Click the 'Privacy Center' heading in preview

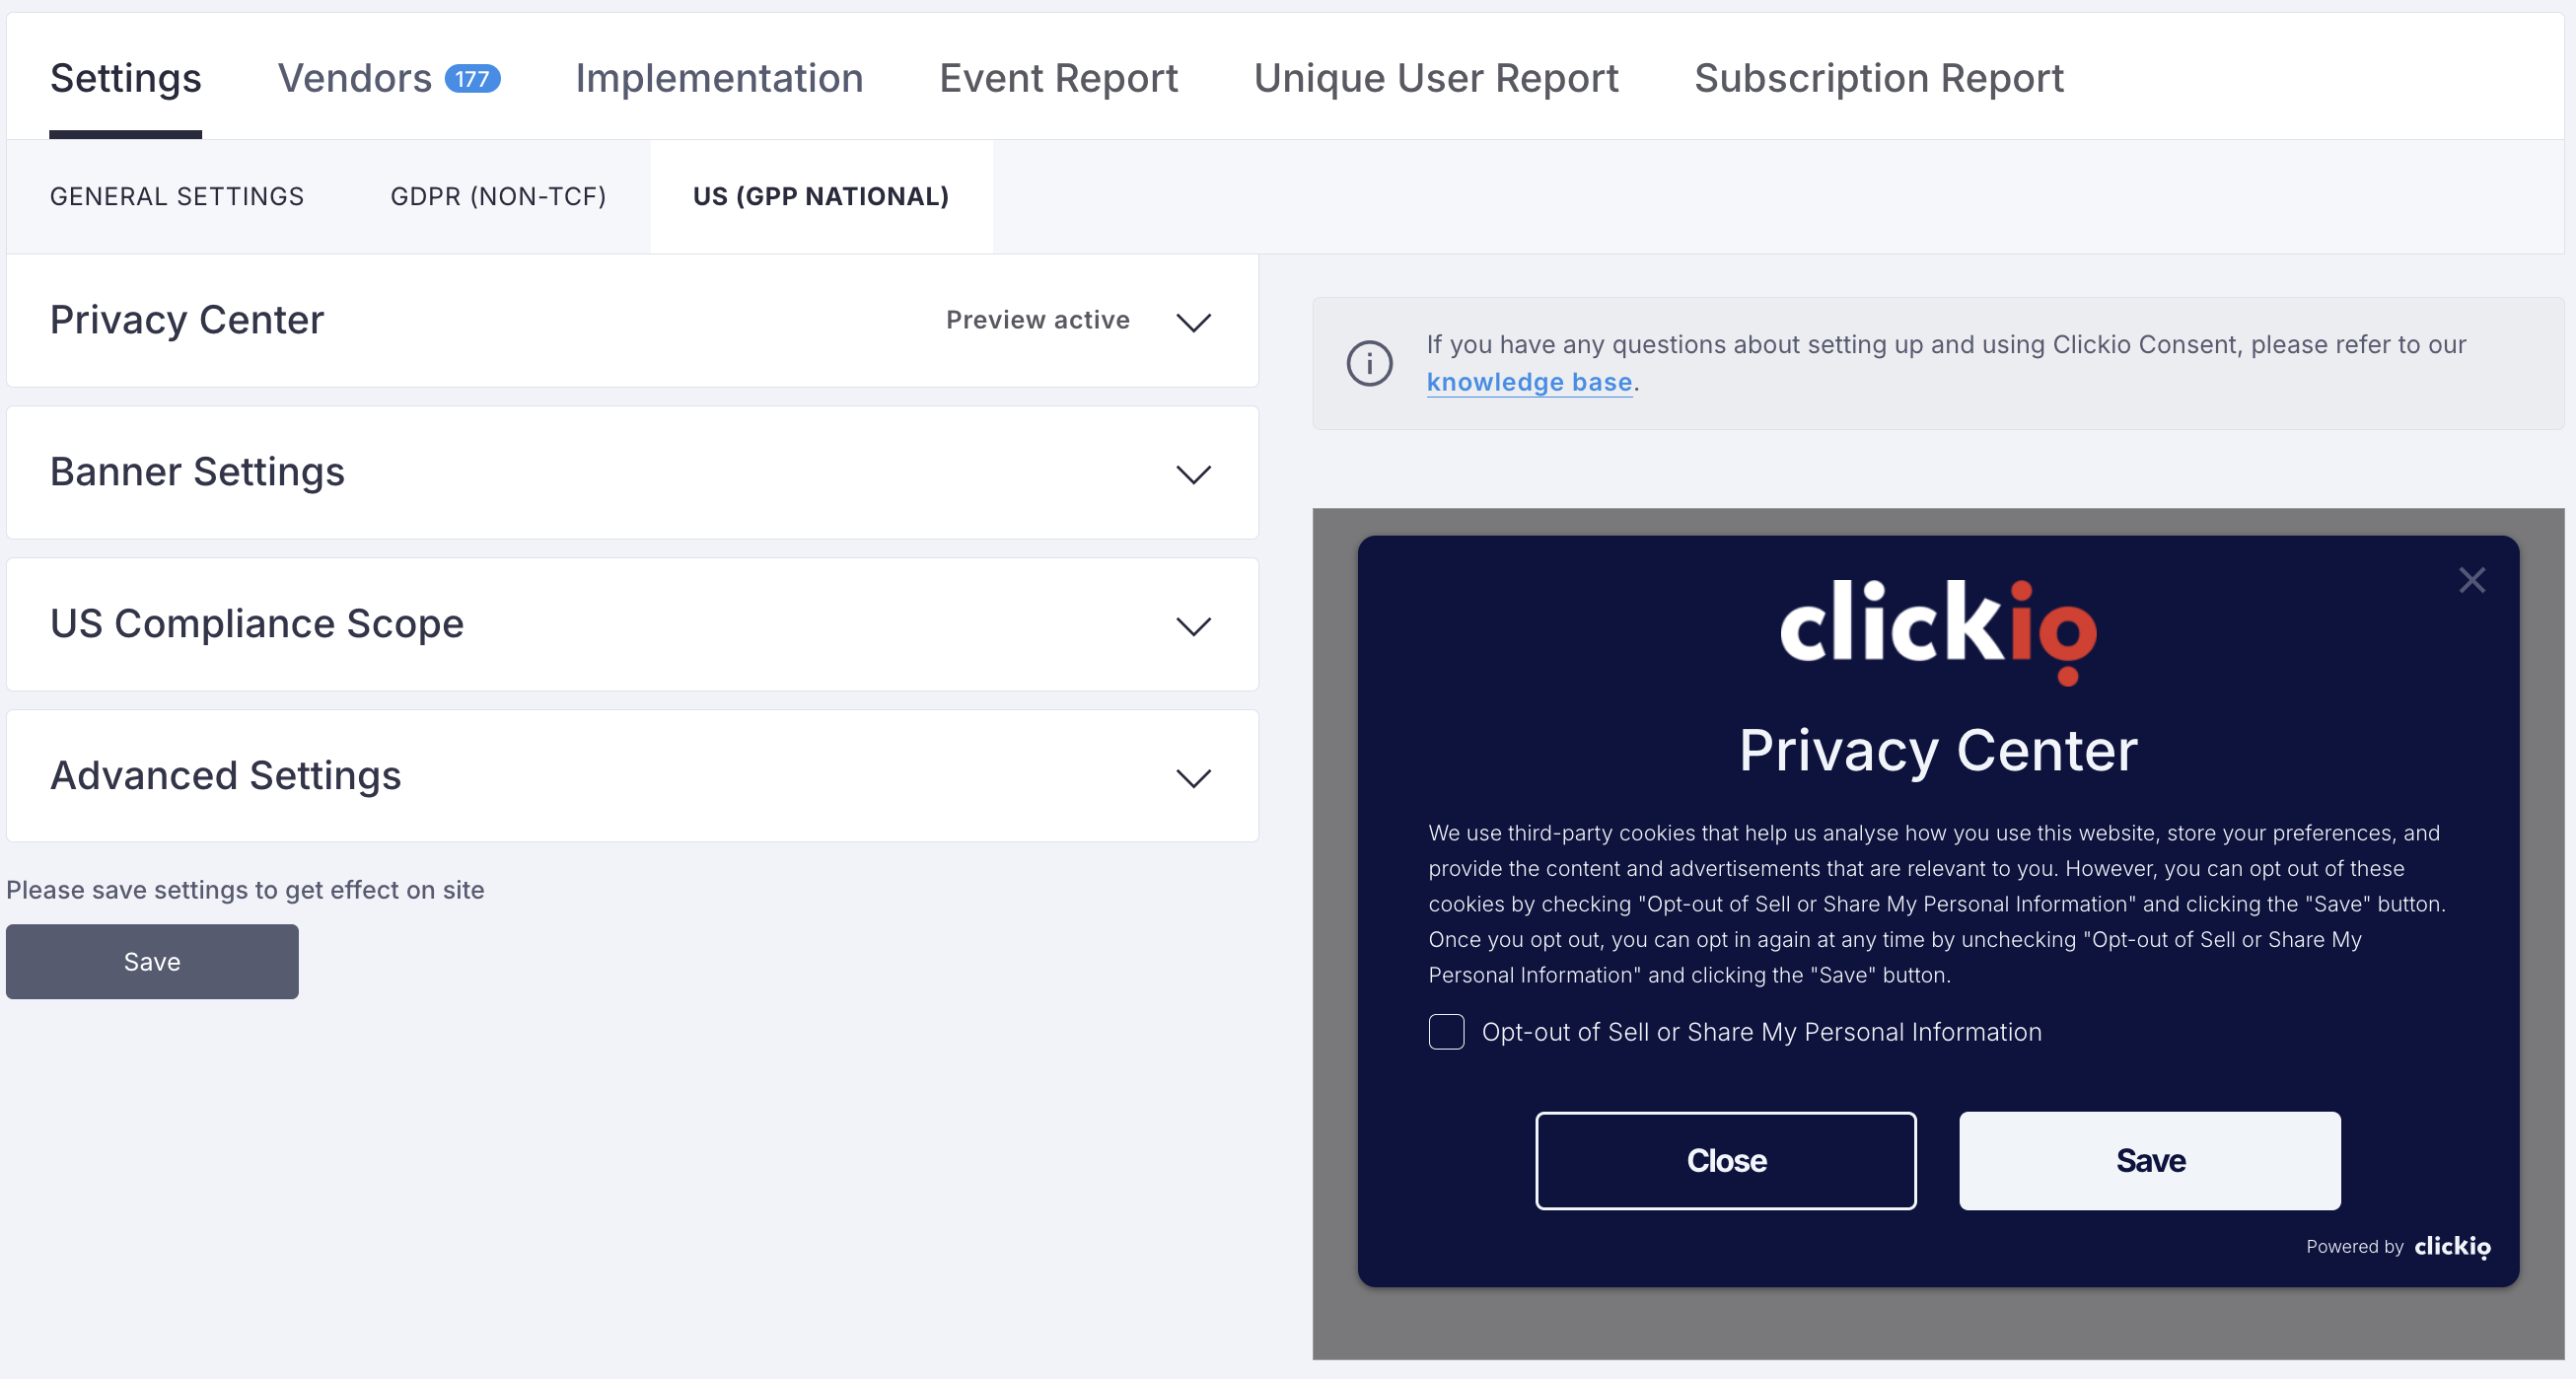click(x=1938, y=750)
